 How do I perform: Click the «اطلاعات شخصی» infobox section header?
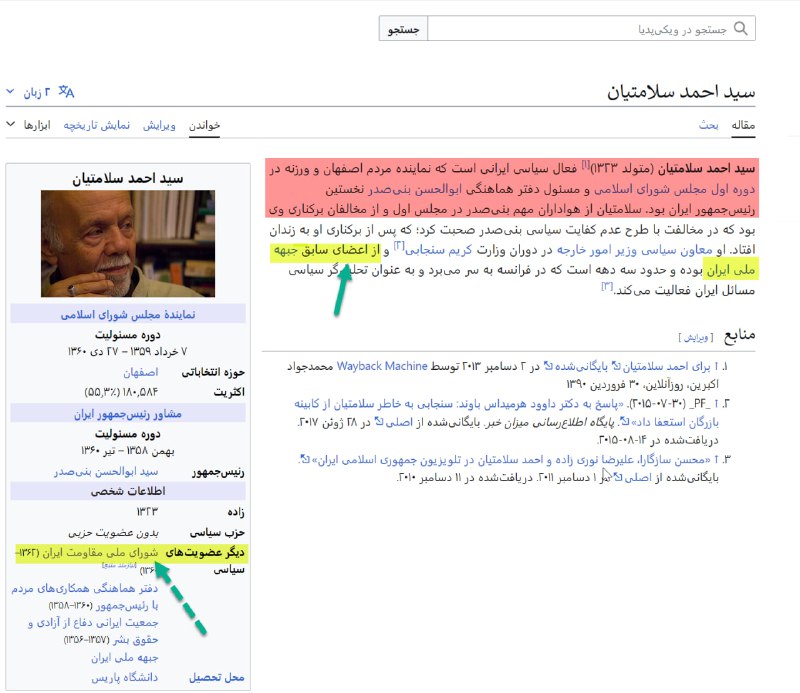coord(128,491)
